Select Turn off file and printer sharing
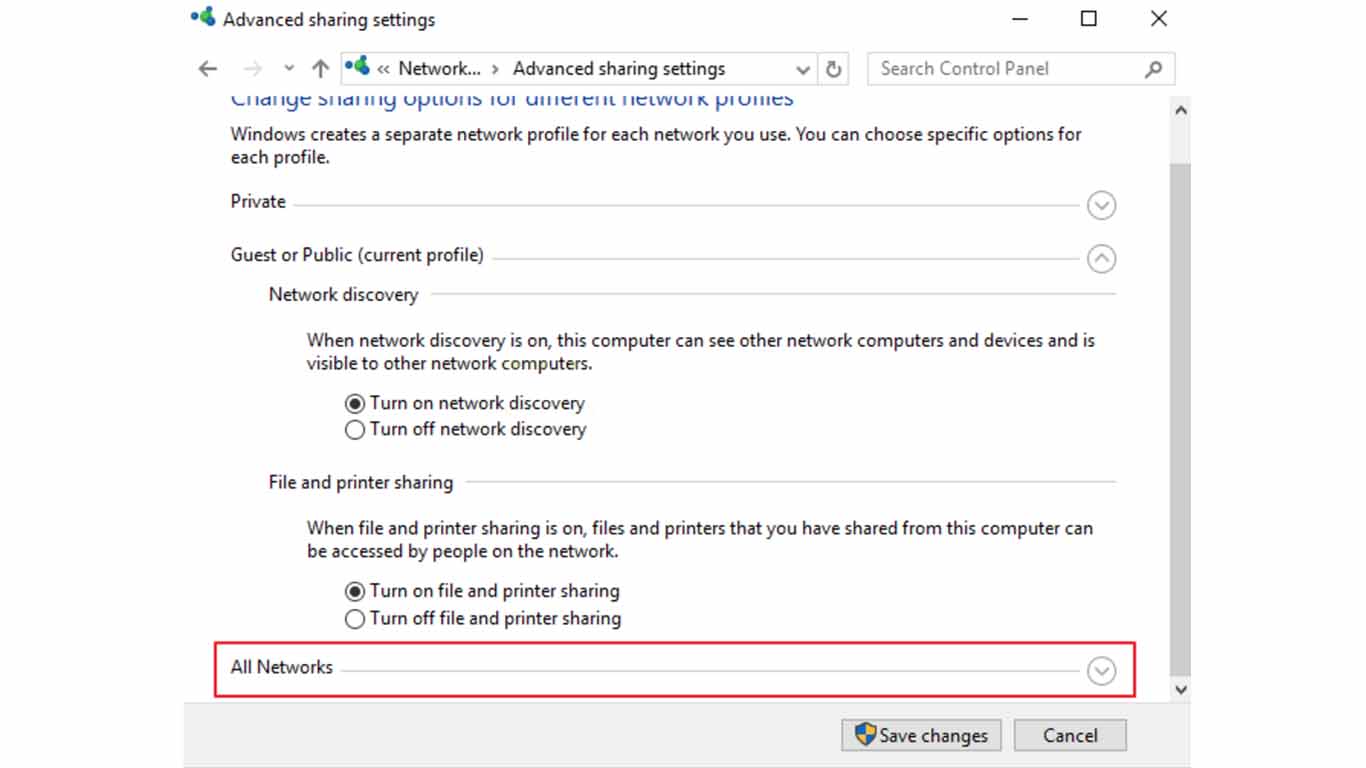The height and width of the screenshot is (768, 1366). click(354, 618)
